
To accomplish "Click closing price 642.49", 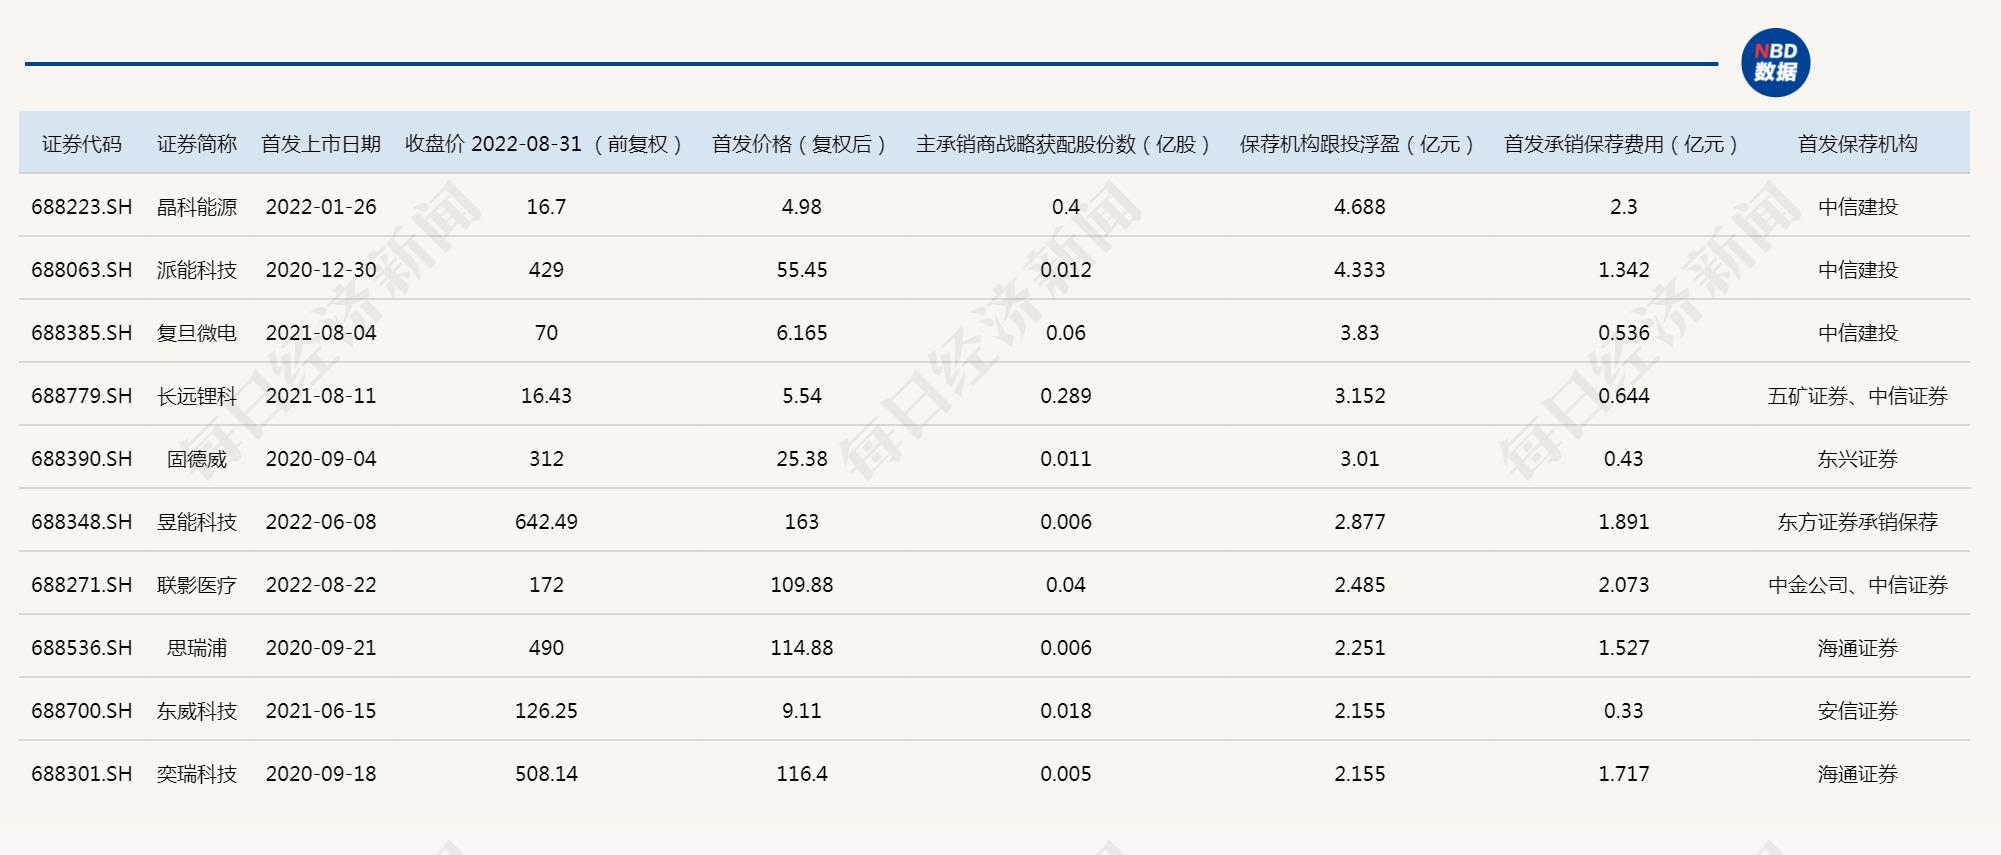I will 546,522.
